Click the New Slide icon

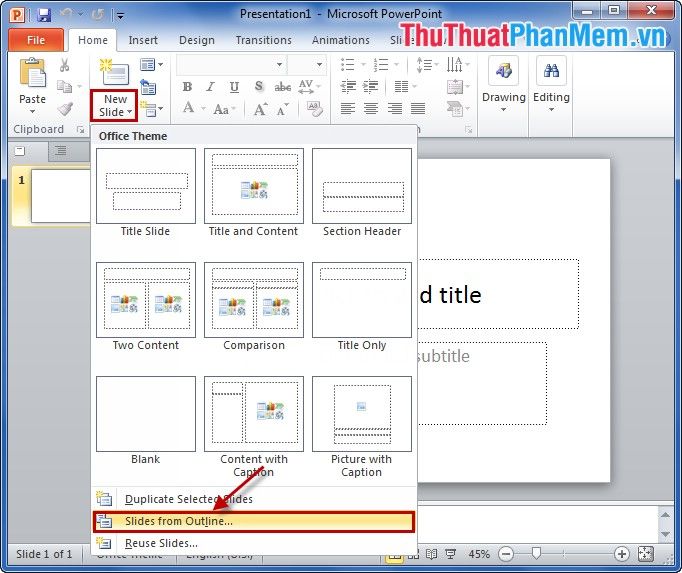pos(114,72)
